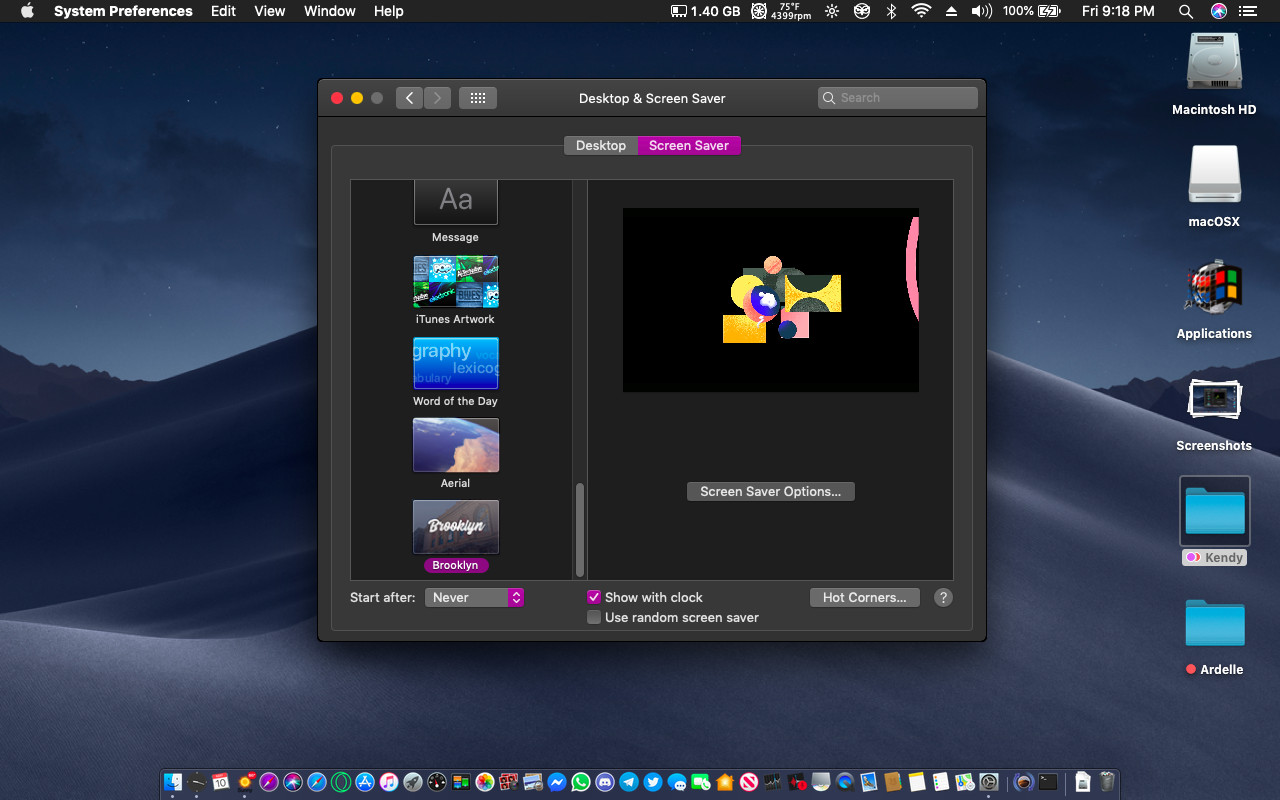Open the System Preferences app menu
The image size is (1280, 800).
point(123,11)
